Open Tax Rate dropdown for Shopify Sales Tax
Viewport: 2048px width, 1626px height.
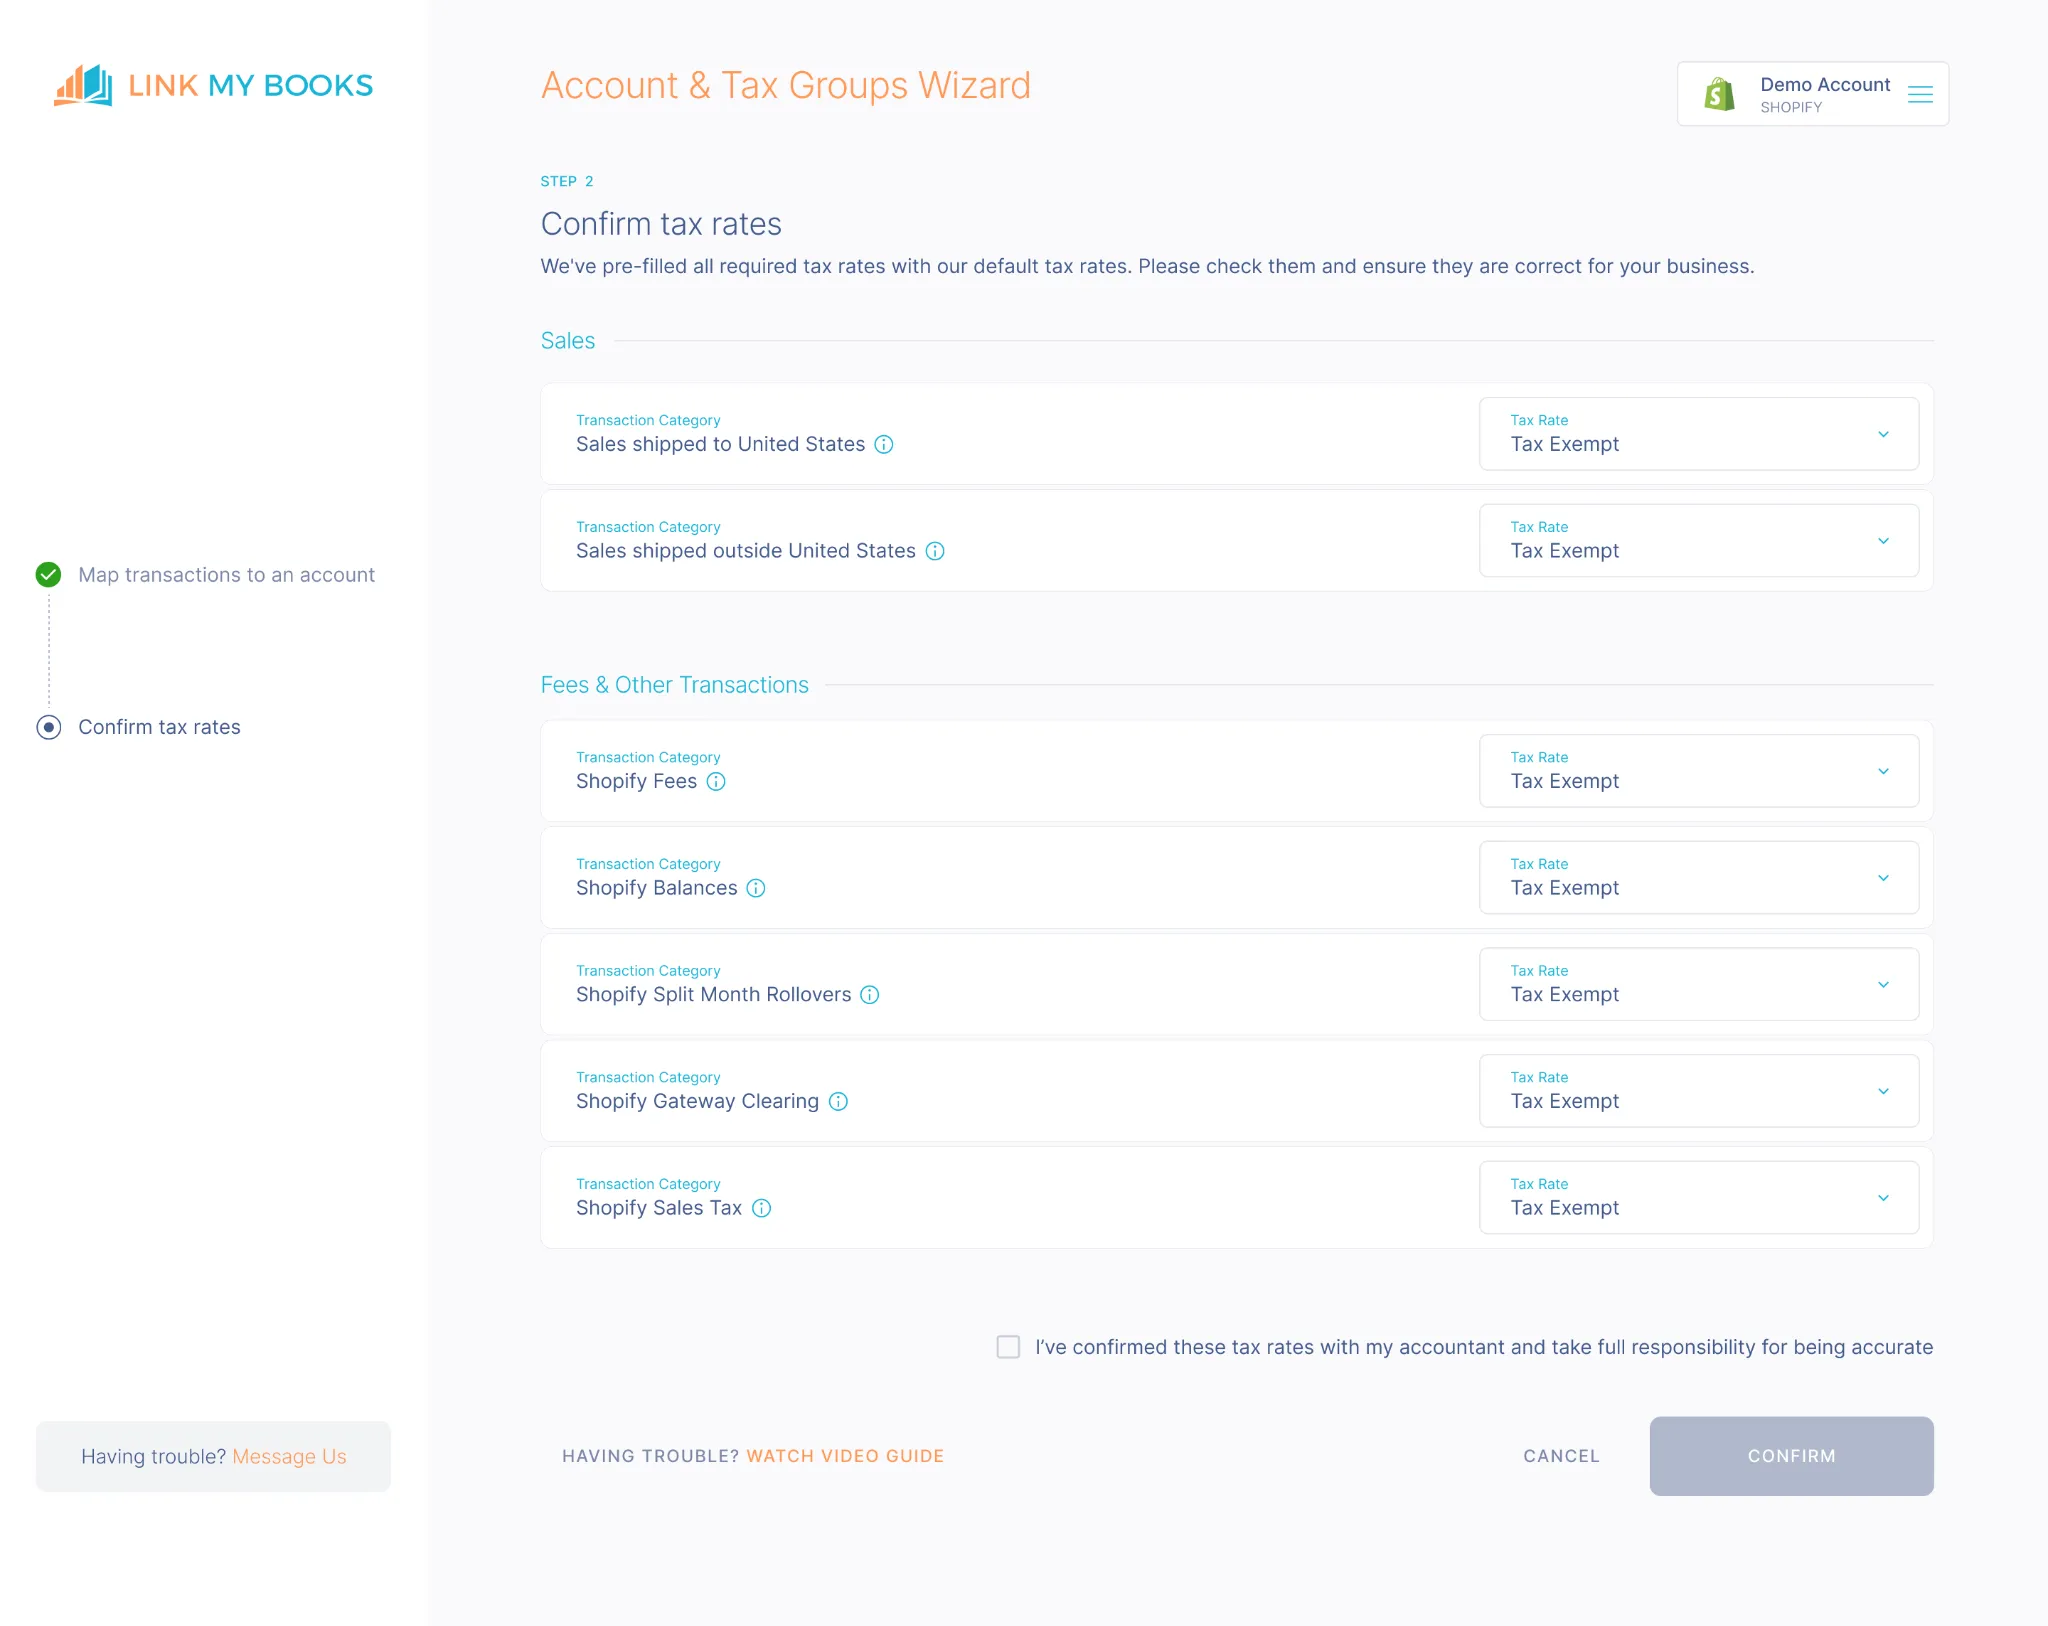1698,1197
